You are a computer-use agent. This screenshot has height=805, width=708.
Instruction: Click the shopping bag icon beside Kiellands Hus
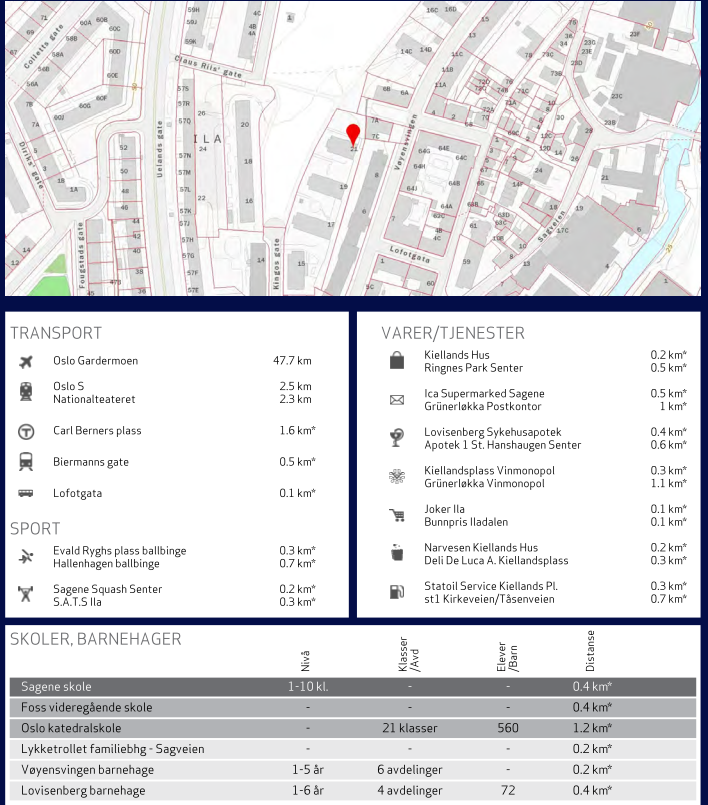tap(396, 361)
